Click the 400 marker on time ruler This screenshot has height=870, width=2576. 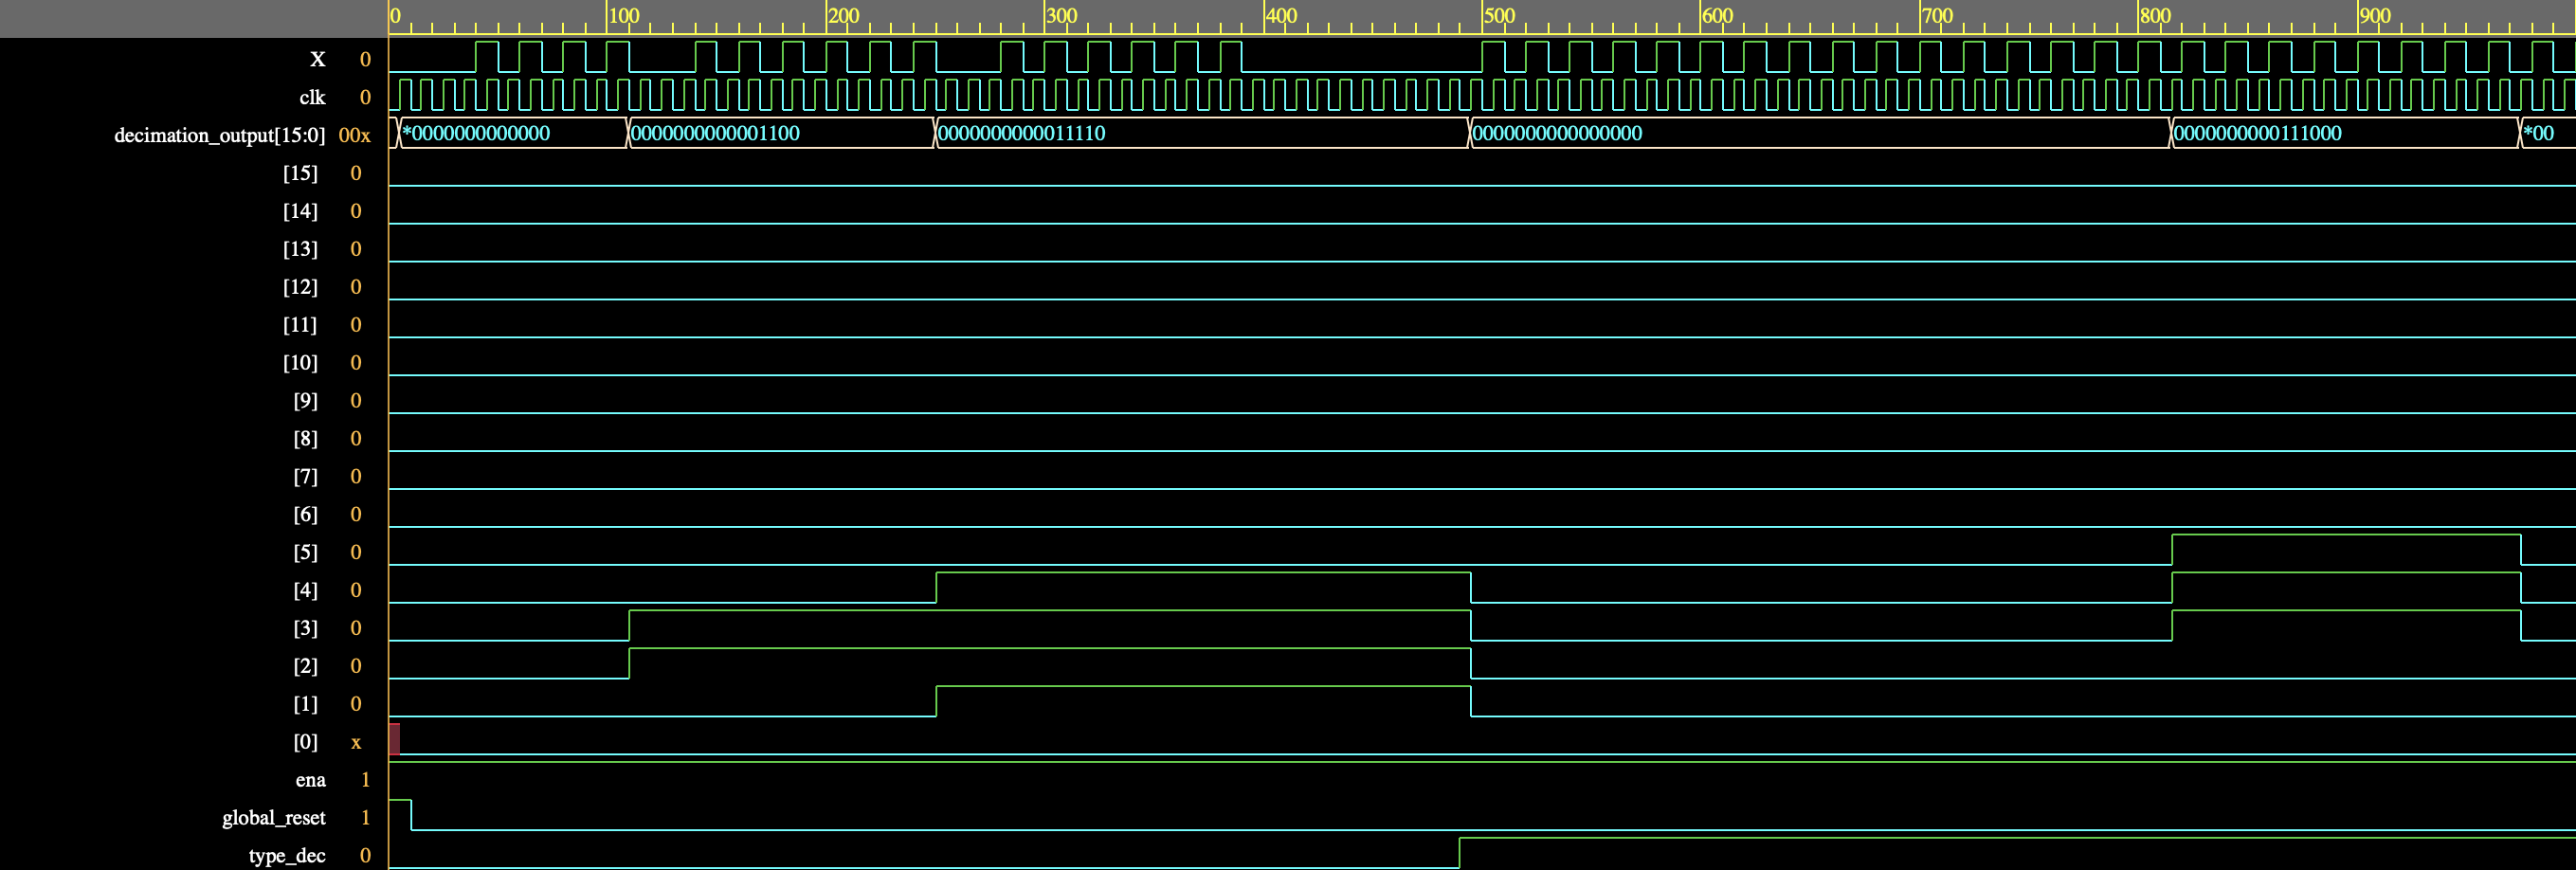[1280, 16]
